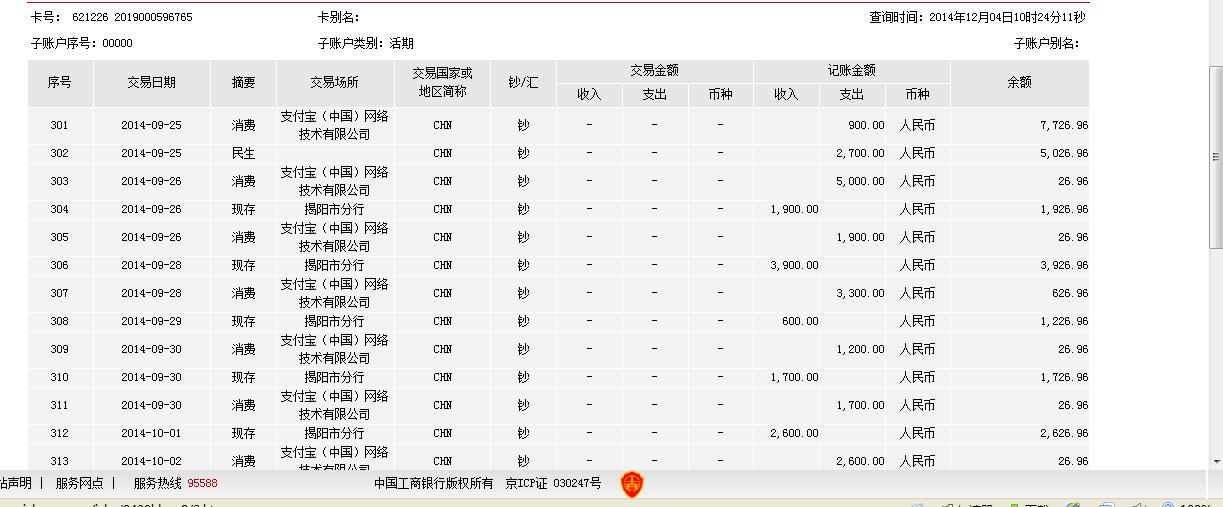Click the 消费 summary in row 309
The width and height of the screenshot is (1223, 507).
(243, 350)
